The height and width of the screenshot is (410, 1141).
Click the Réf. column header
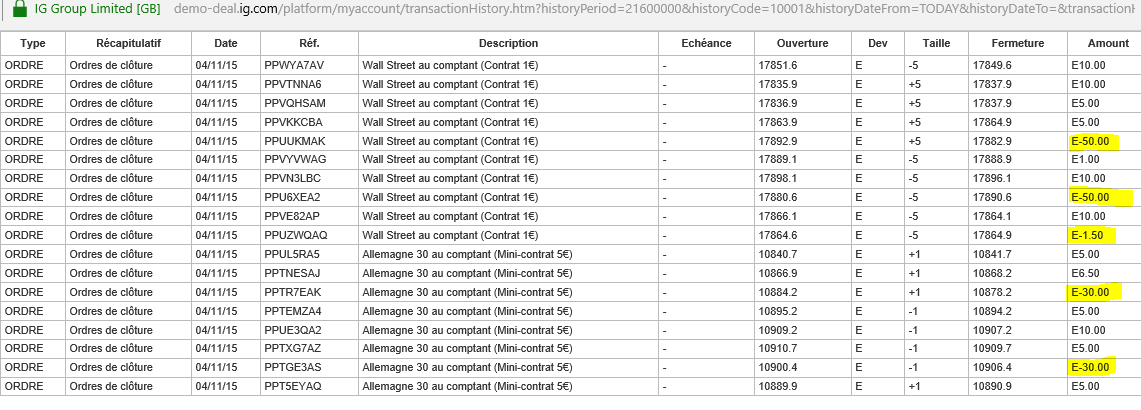point(309,44)
